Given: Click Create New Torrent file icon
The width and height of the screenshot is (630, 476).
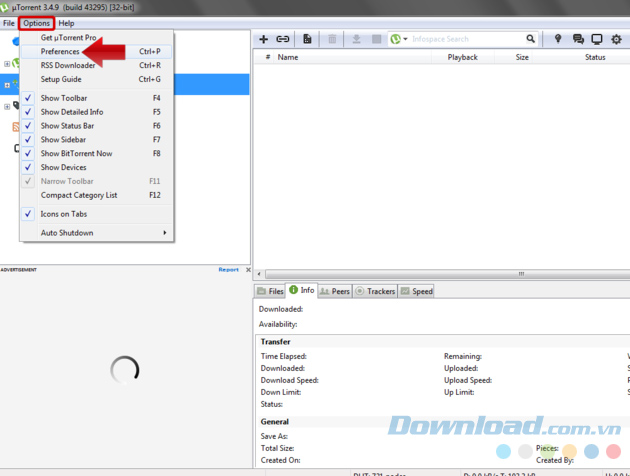Looking at the screenshot, I should [307, 39].
